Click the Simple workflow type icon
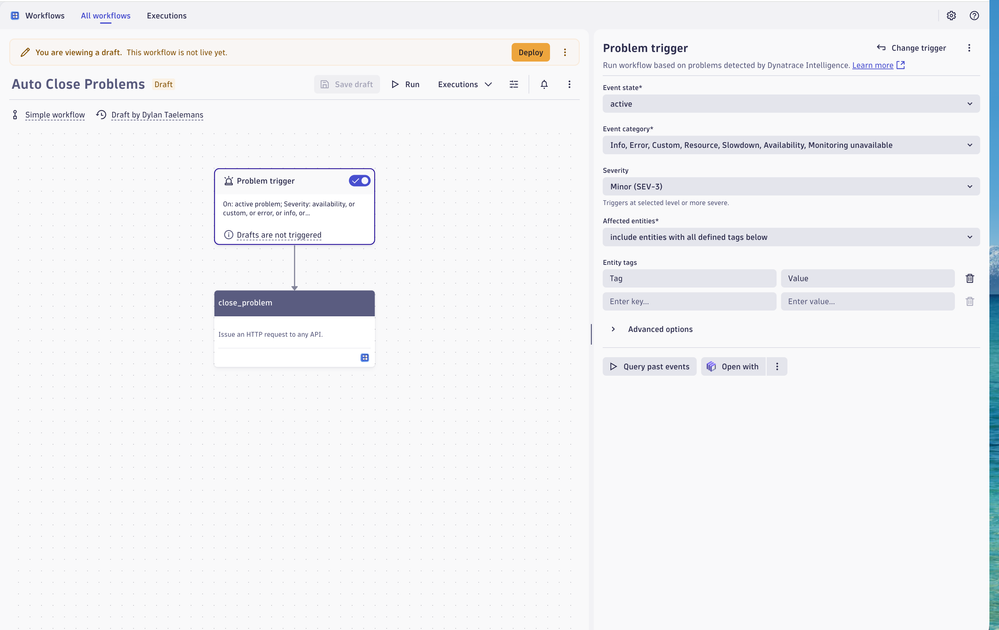This screenshot has height=630, width=999. [x=15, y=115]
